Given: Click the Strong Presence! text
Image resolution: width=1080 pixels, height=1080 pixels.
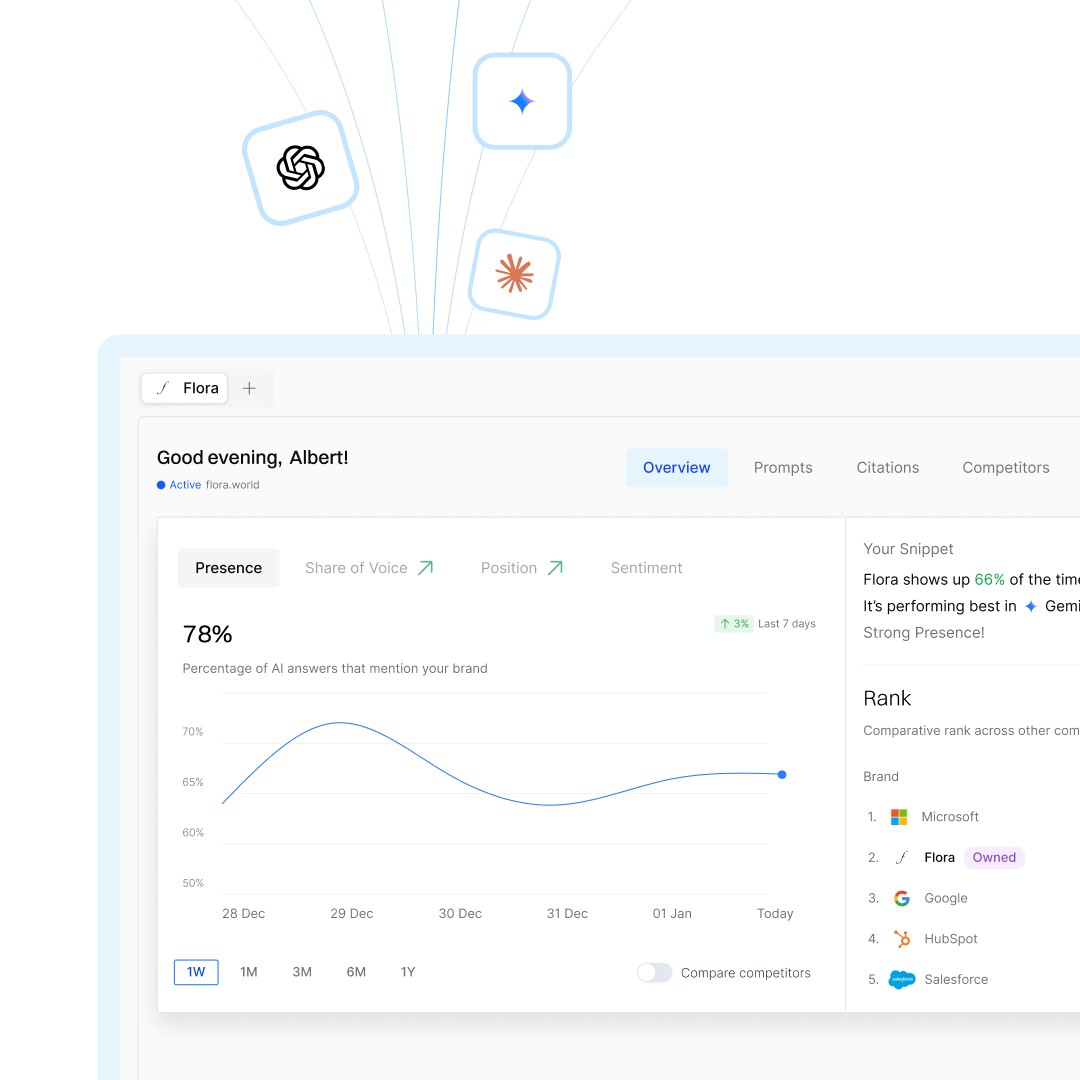Looking at the screenshot, I should pos(924,632).
